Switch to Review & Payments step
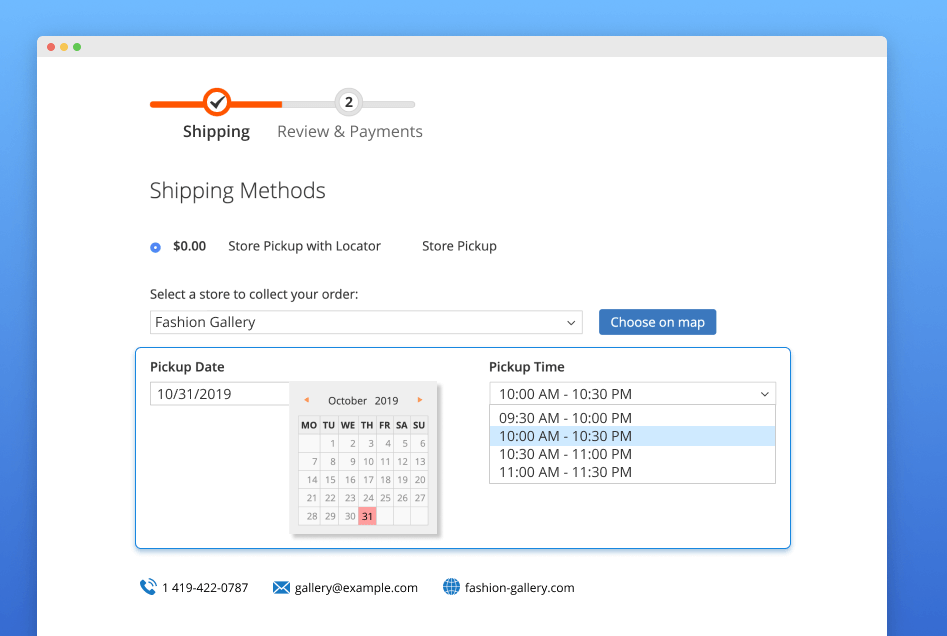The height and width of the screenshot is (636, 947). 349,132
